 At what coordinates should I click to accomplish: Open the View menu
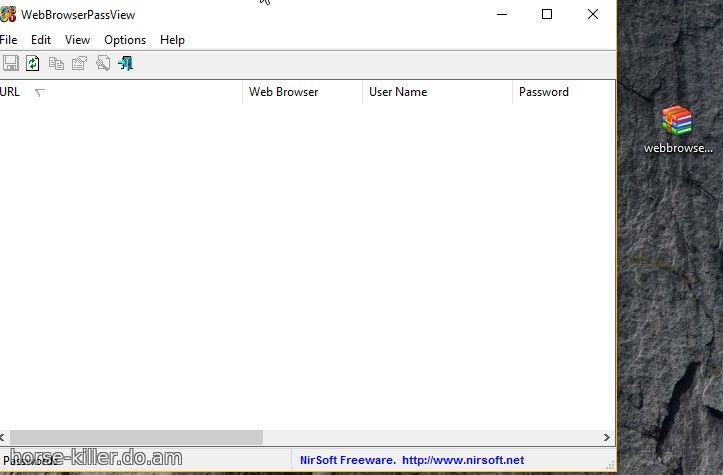(77, 40)
